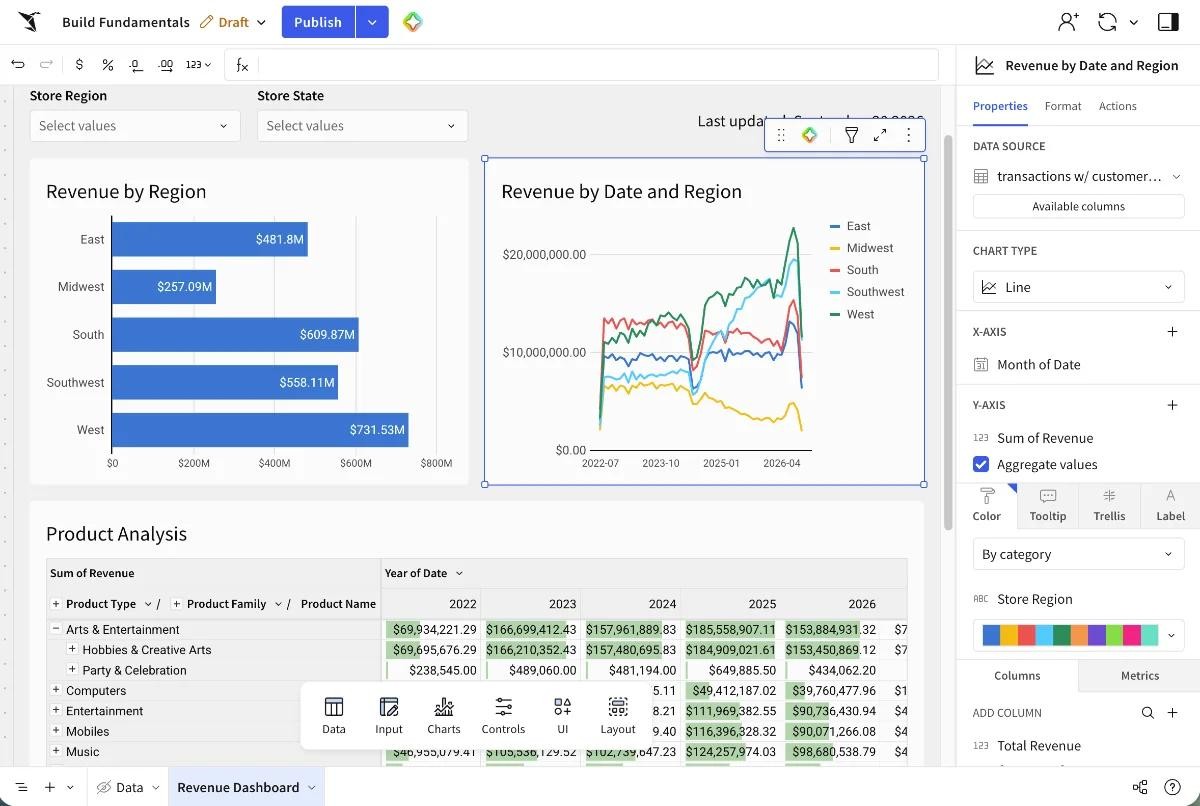Open the Data element menu

click(x=334, y=716)
